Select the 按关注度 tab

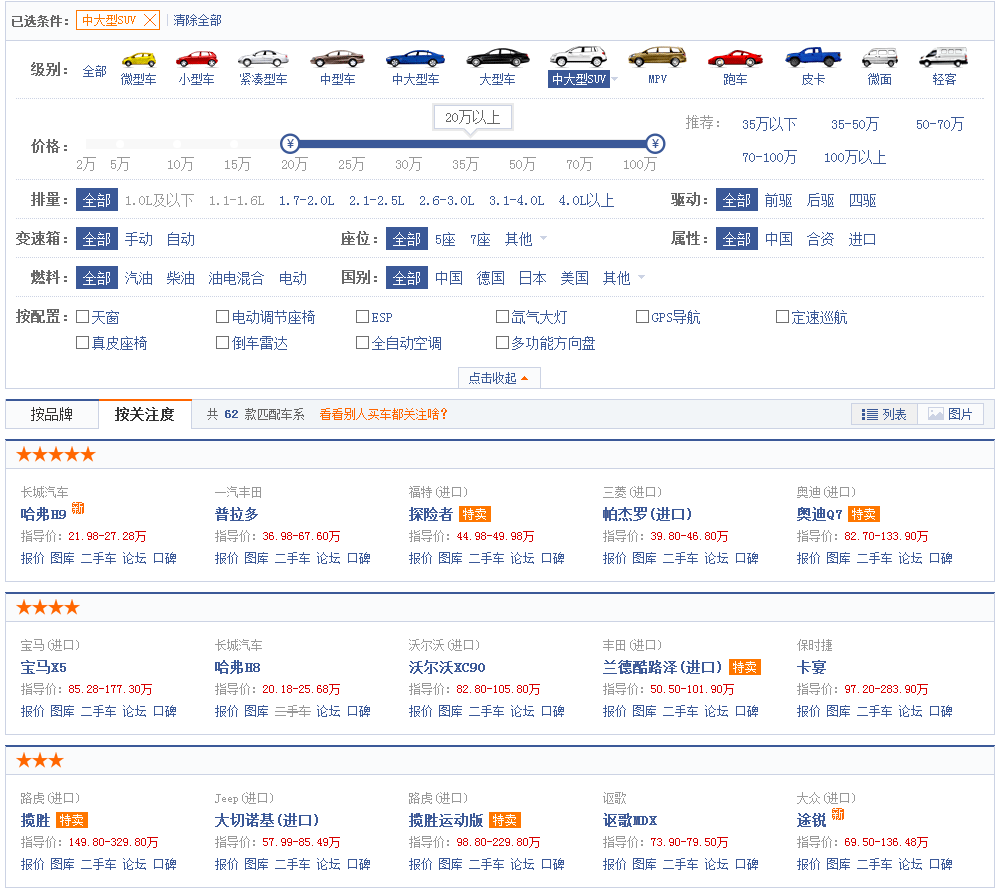tap(145, 414)
